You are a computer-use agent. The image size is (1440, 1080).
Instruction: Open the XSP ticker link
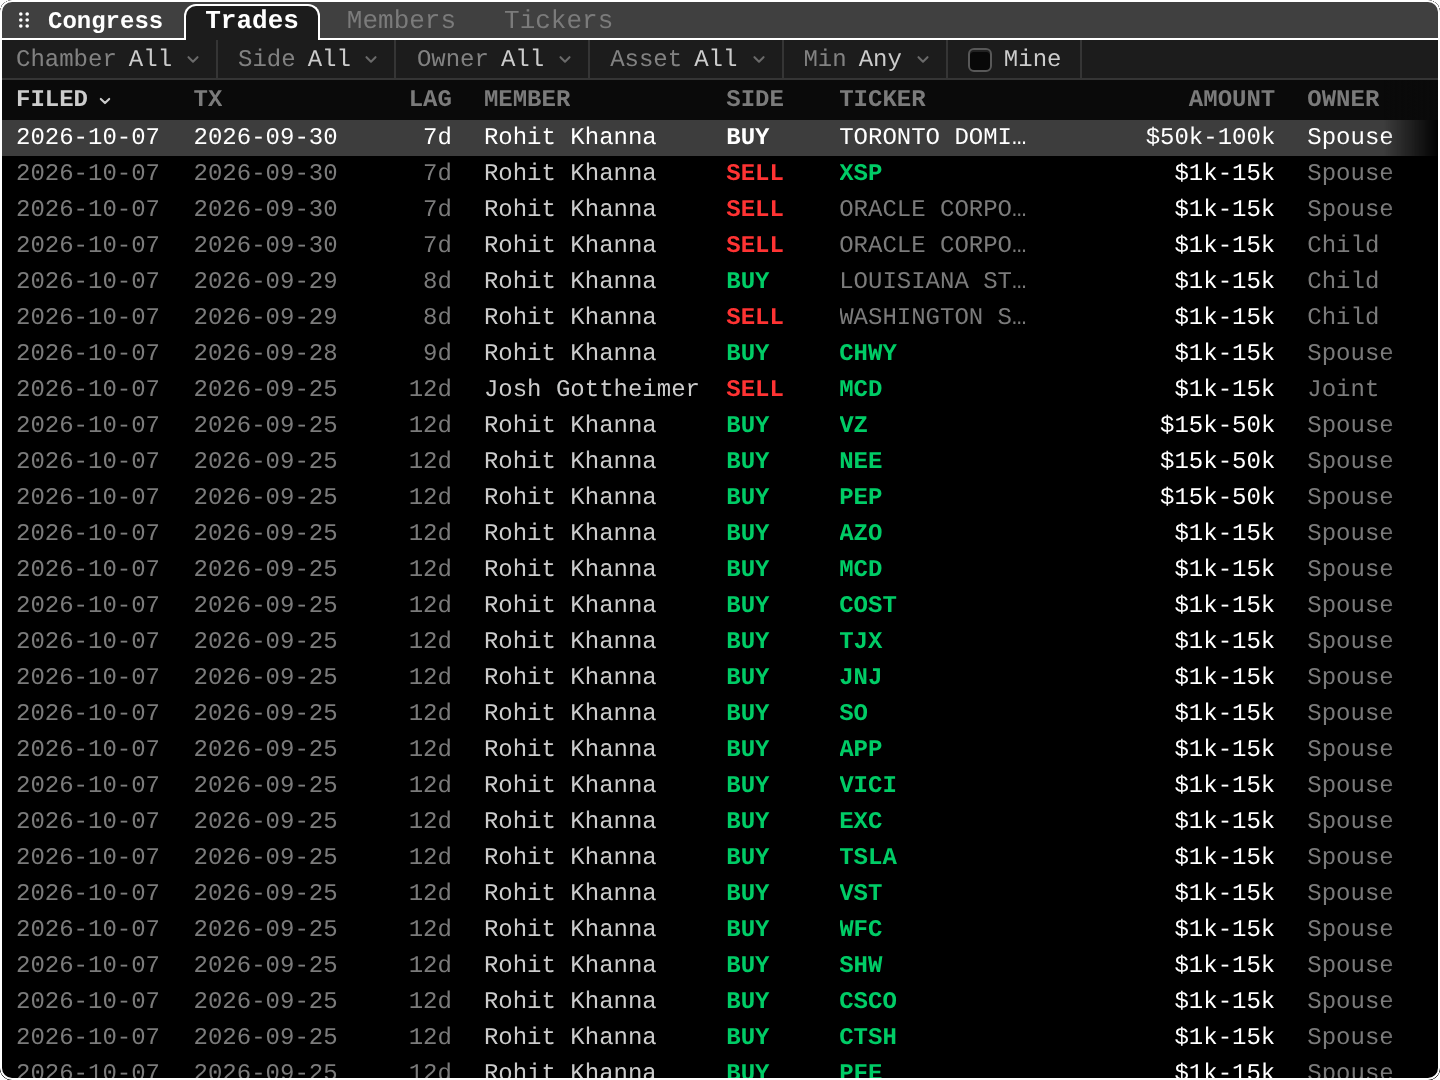coord(861,173)
